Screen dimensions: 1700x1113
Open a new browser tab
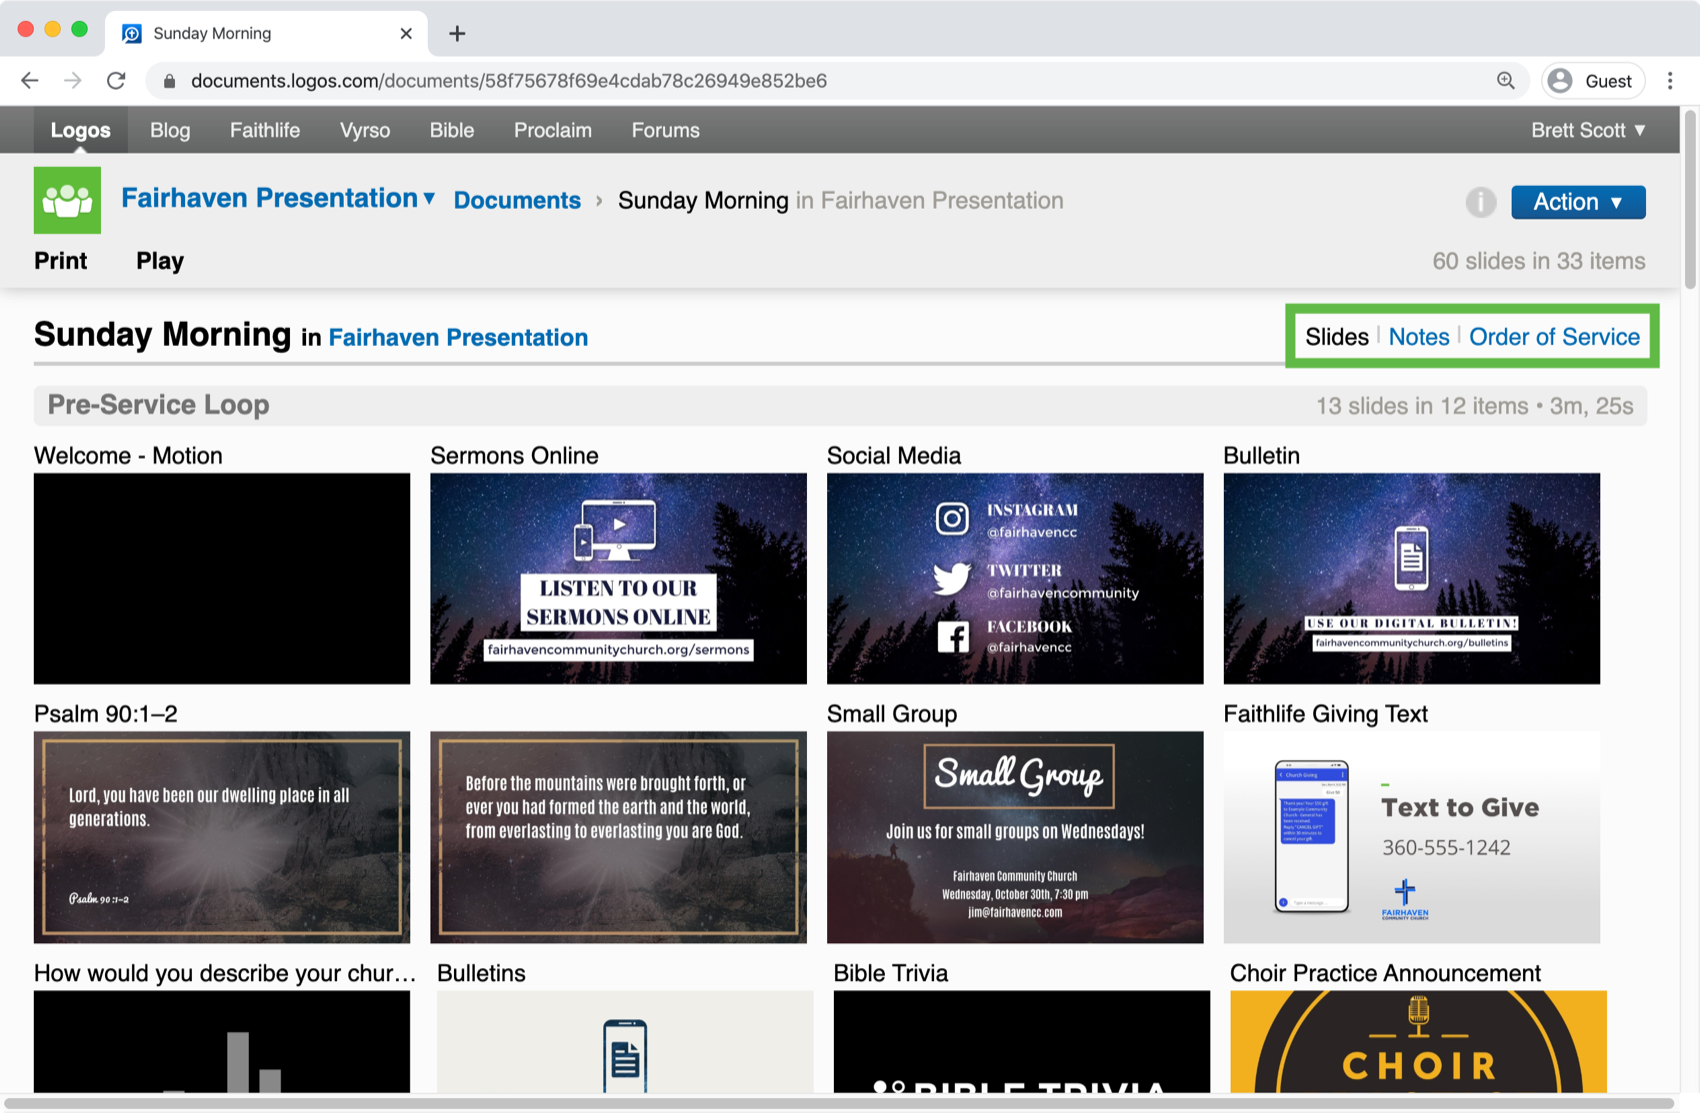[x=457, y=33]
